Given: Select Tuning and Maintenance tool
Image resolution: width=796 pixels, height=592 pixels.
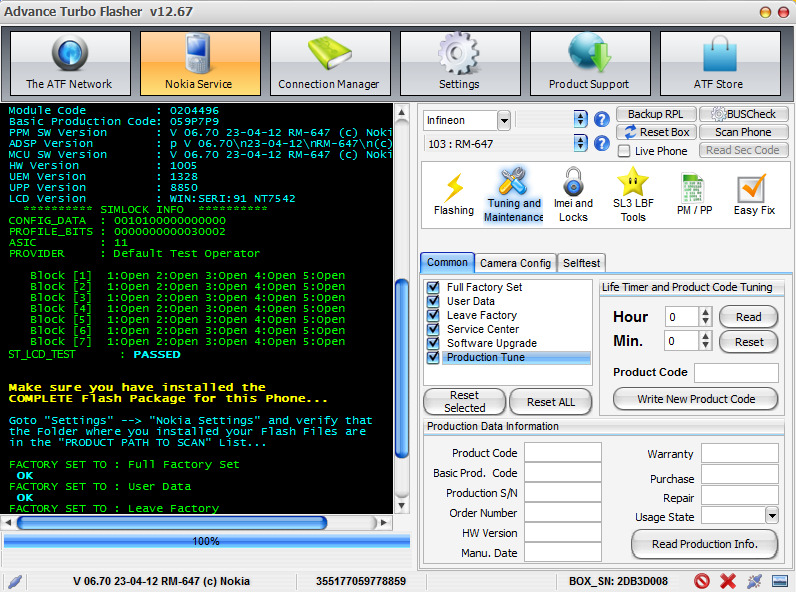Looking at the screenshot, I should pyautogui.click(x=513, y=195).
